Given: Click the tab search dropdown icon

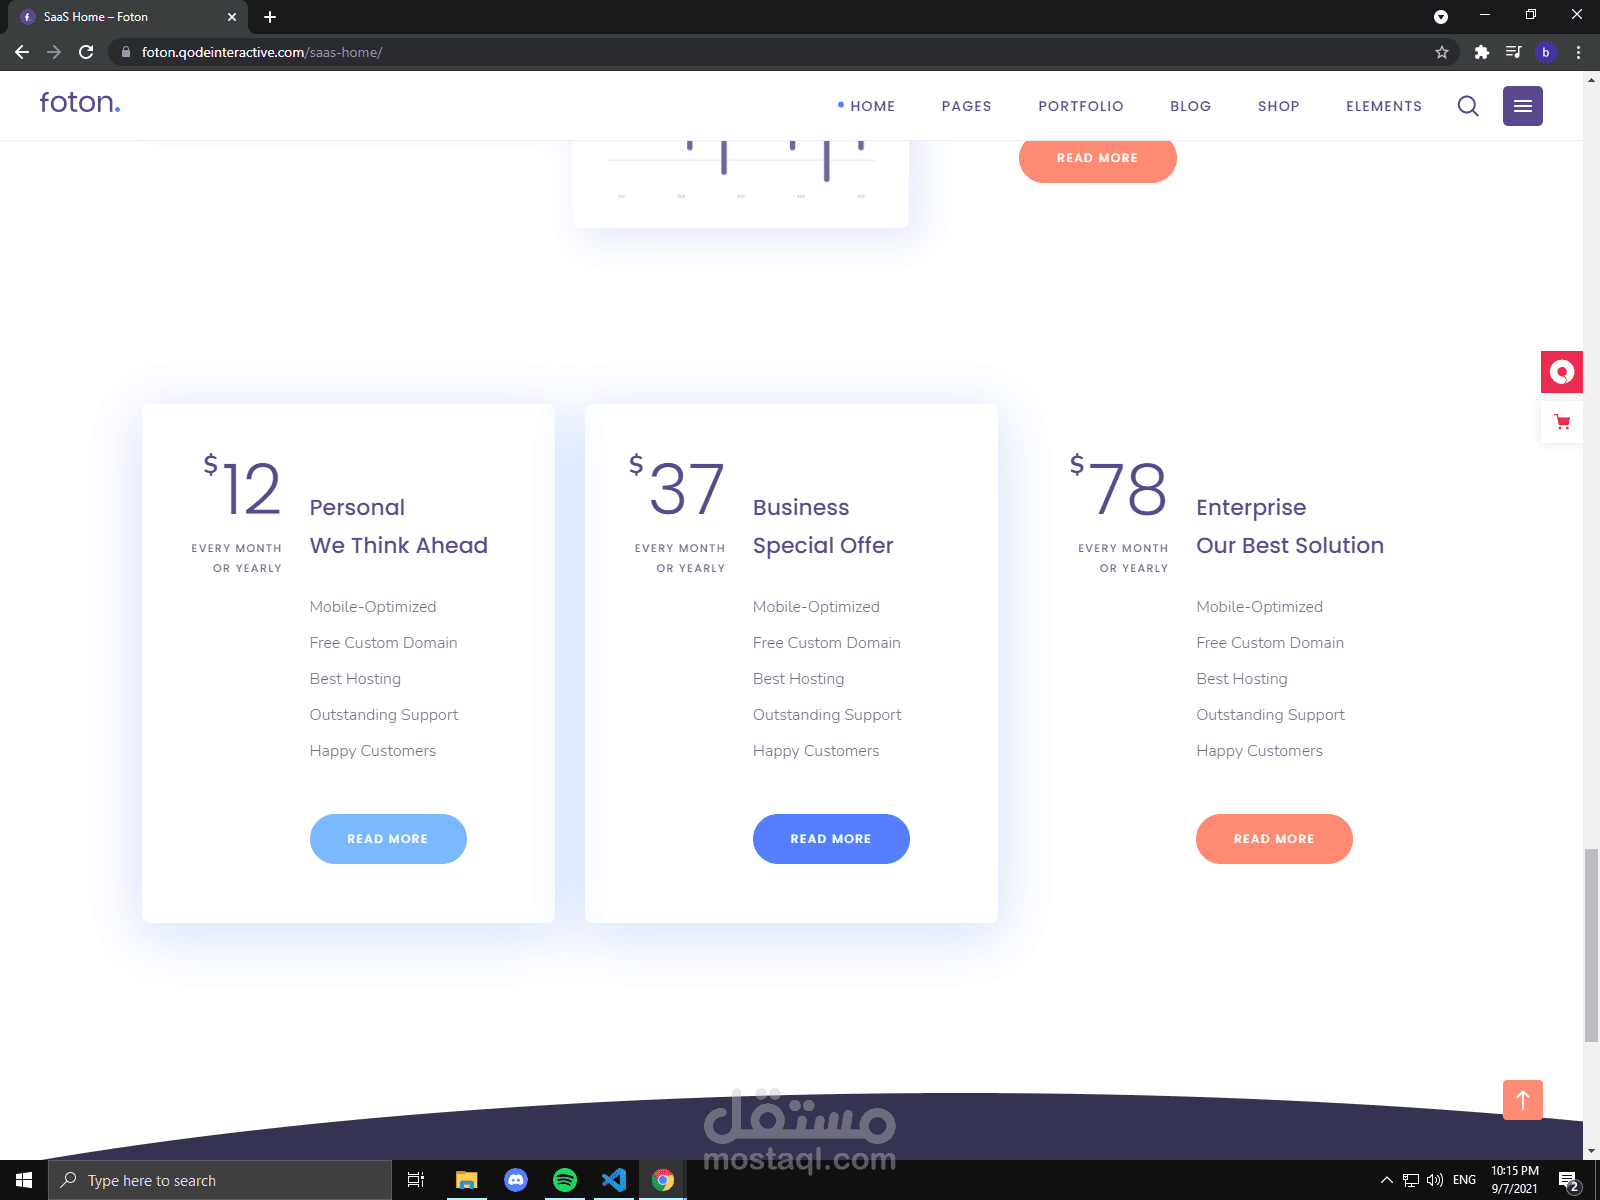Looking at the screenshot, I should click(x=1441, y=17).
